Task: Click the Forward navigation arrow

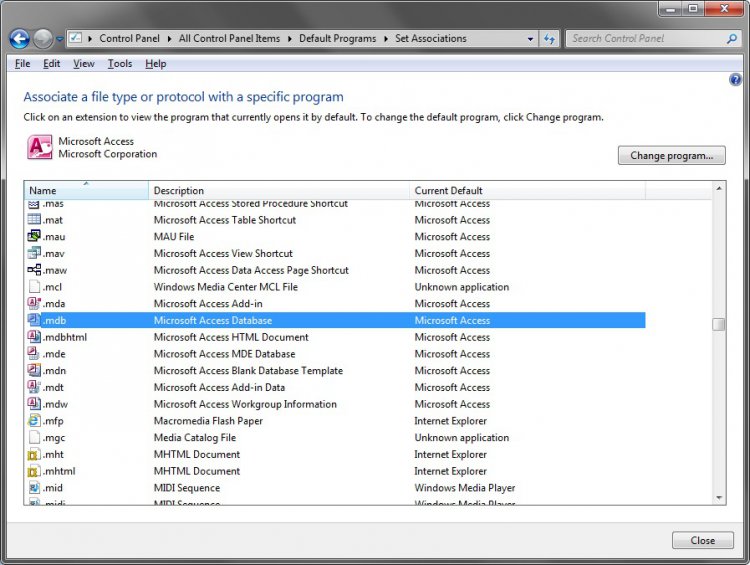Action: 43,39
